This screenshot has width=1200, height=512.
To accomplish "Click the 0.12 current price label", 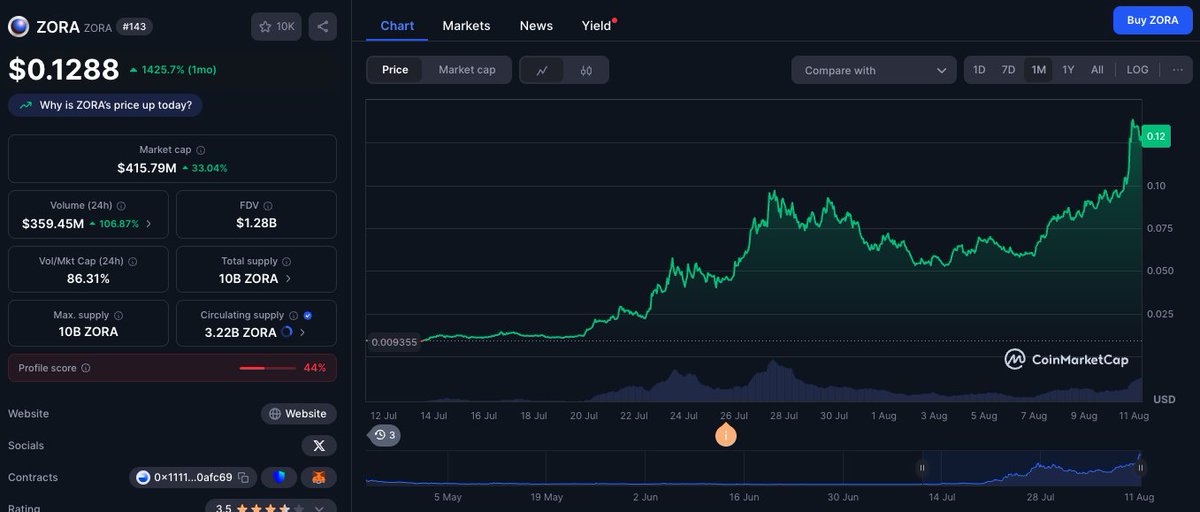I will (x=1155, y=136).
